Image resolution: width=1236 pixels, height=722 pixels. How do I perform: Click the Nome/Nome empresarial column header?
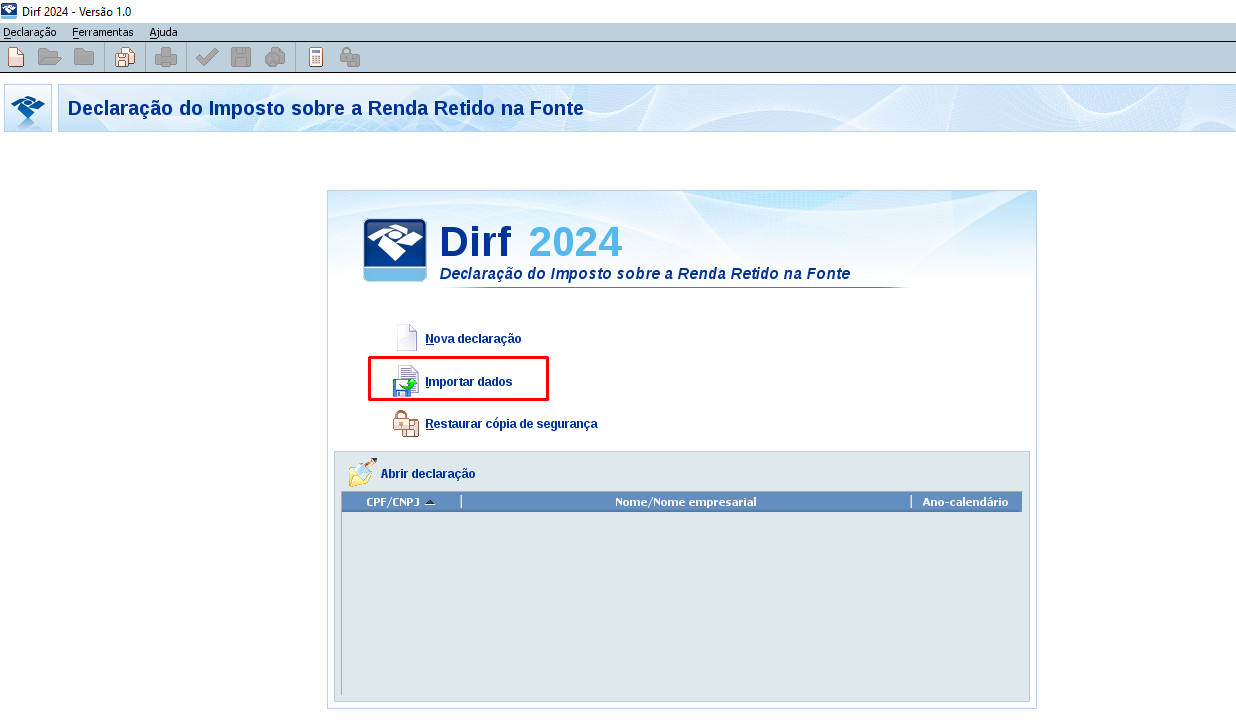click(x=686, y=502)
